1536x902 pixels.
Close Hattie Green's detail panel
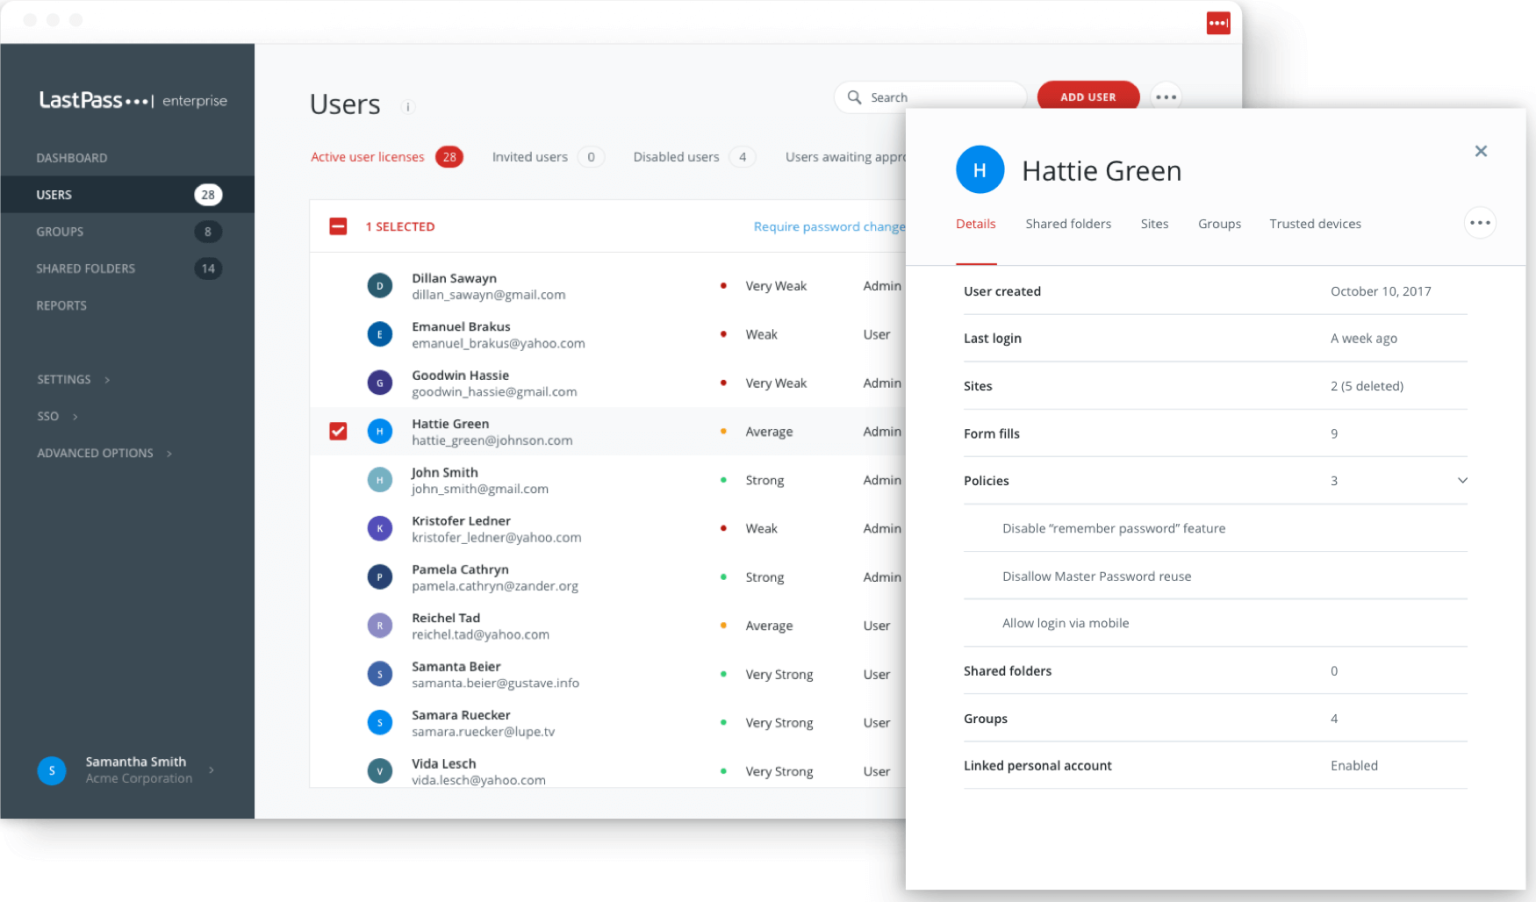pyautogui.click(x=1481, y=150)
